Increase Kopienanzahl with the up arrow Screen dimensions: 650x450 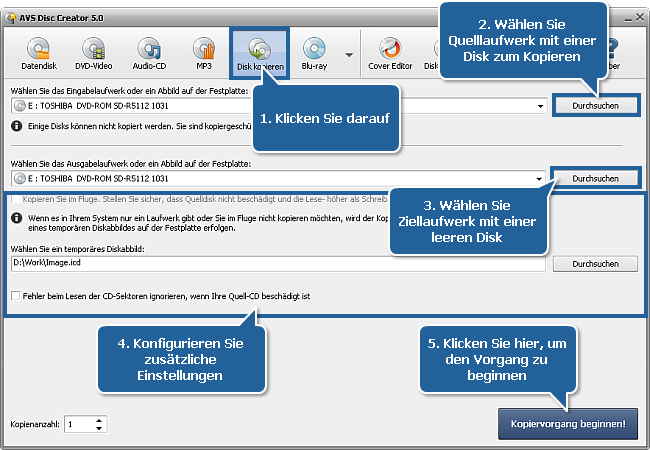[99, 421]
